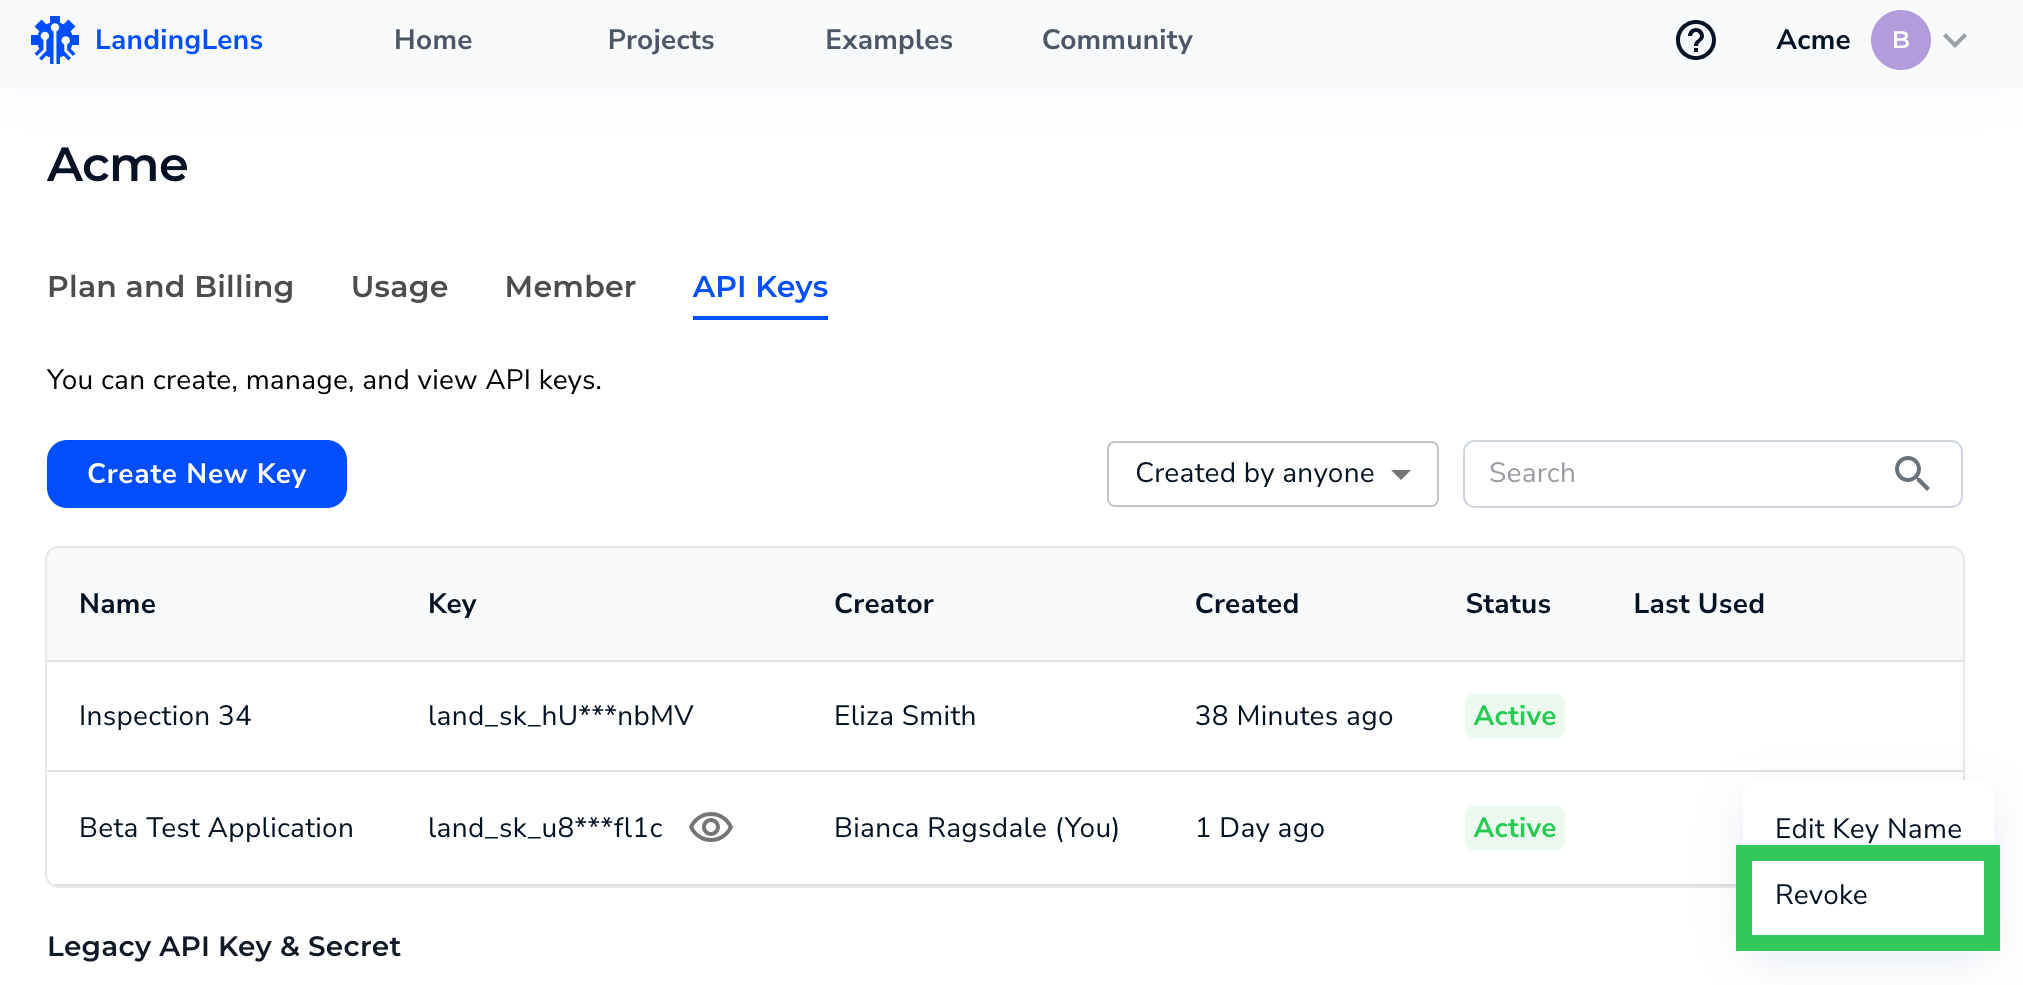
Task: Click Active status badge for Beta Test Application
Action: point(1515,828)
